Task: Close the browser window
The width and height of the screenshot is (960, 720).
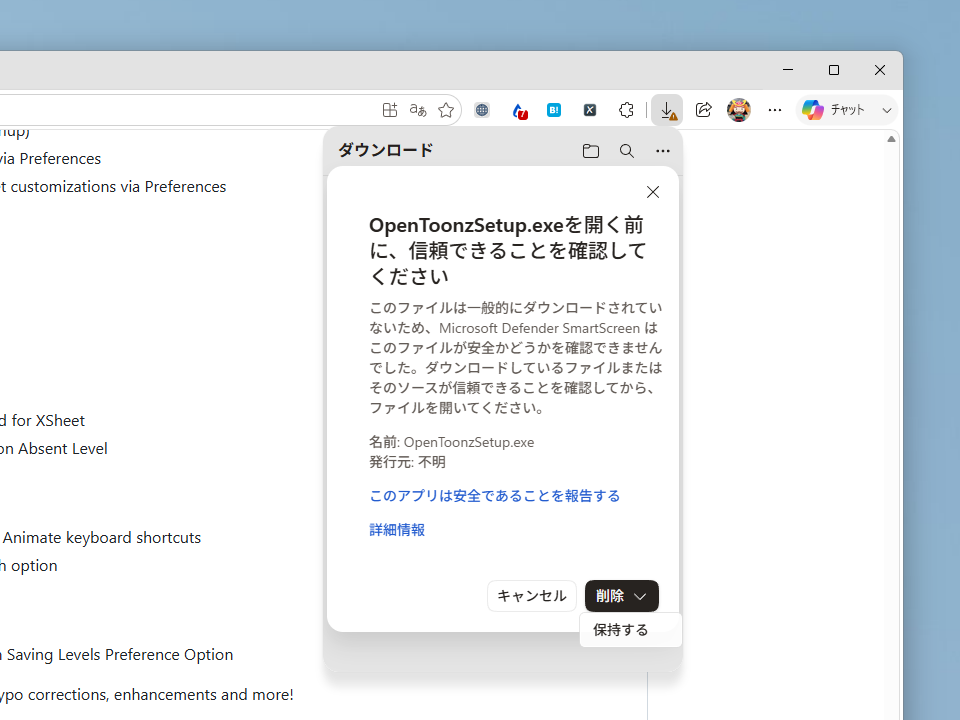Action: (x=880, y=70)
